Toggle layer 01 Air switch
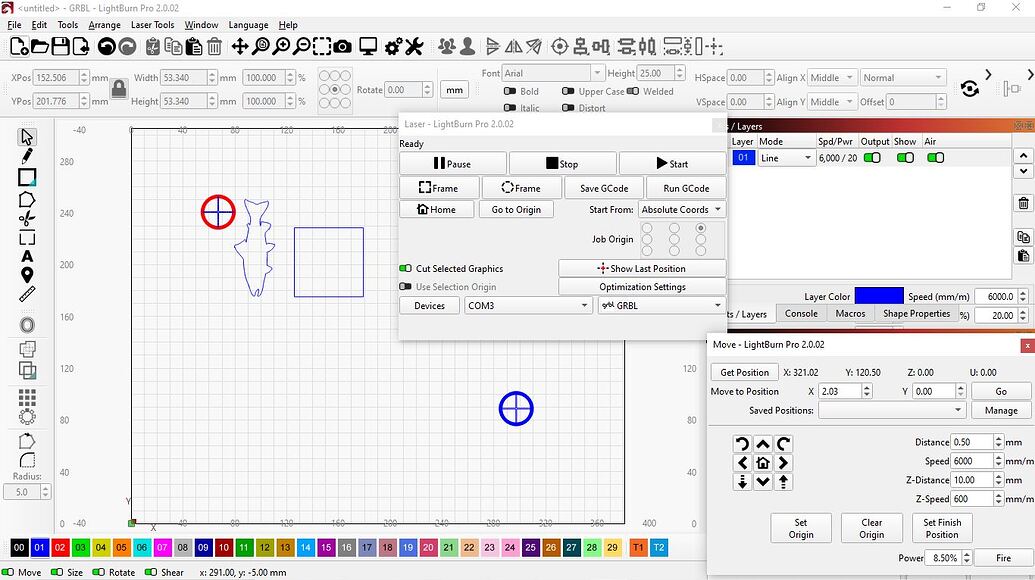Viewport: 1035px width, 580px height. [935, 158]
